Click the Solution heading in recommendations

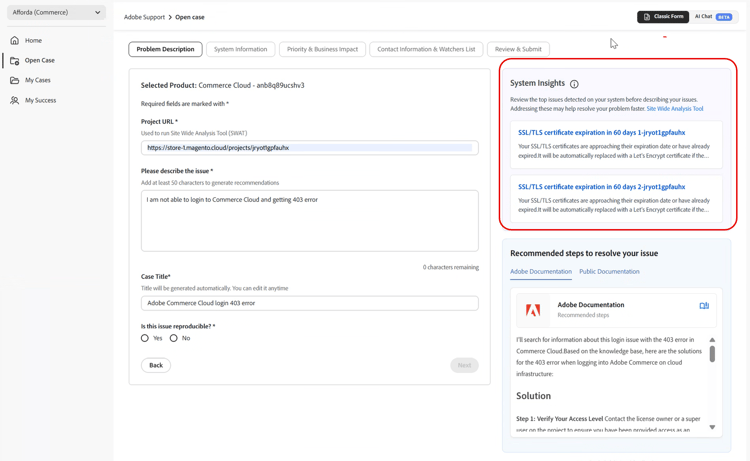pos(533,396)
